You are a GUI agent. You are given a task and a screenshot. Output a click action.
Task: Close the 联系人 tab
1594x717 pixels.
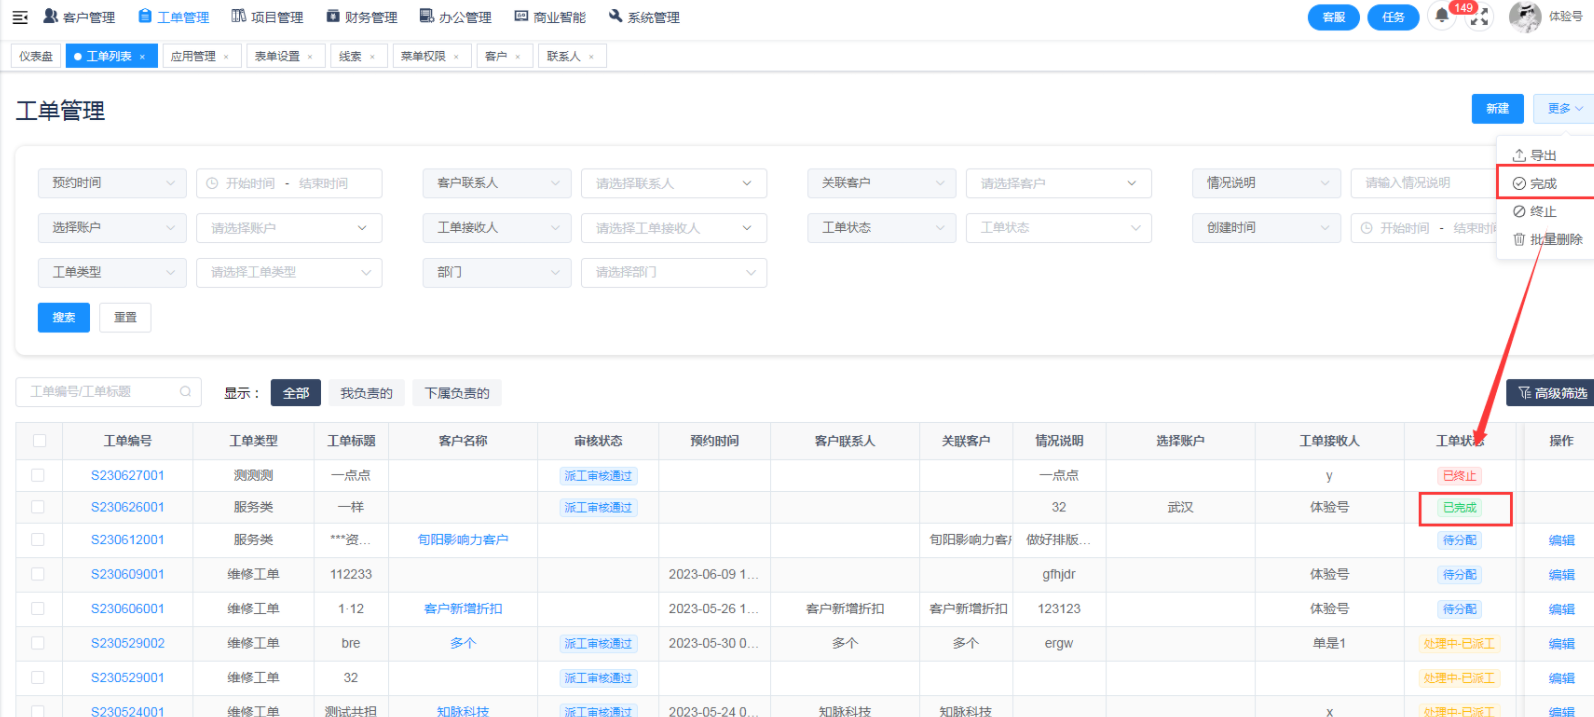(591, 57)
